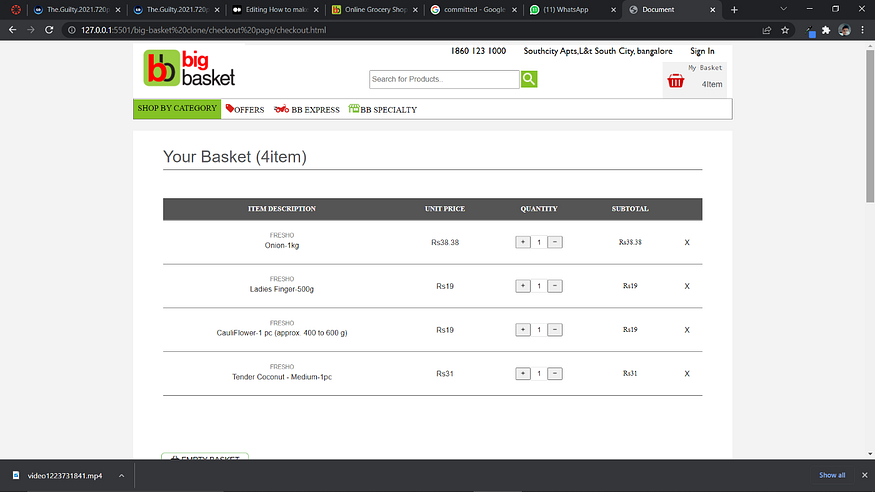
Task: Close the WhatsApp tab
Action: click(613, 9)
